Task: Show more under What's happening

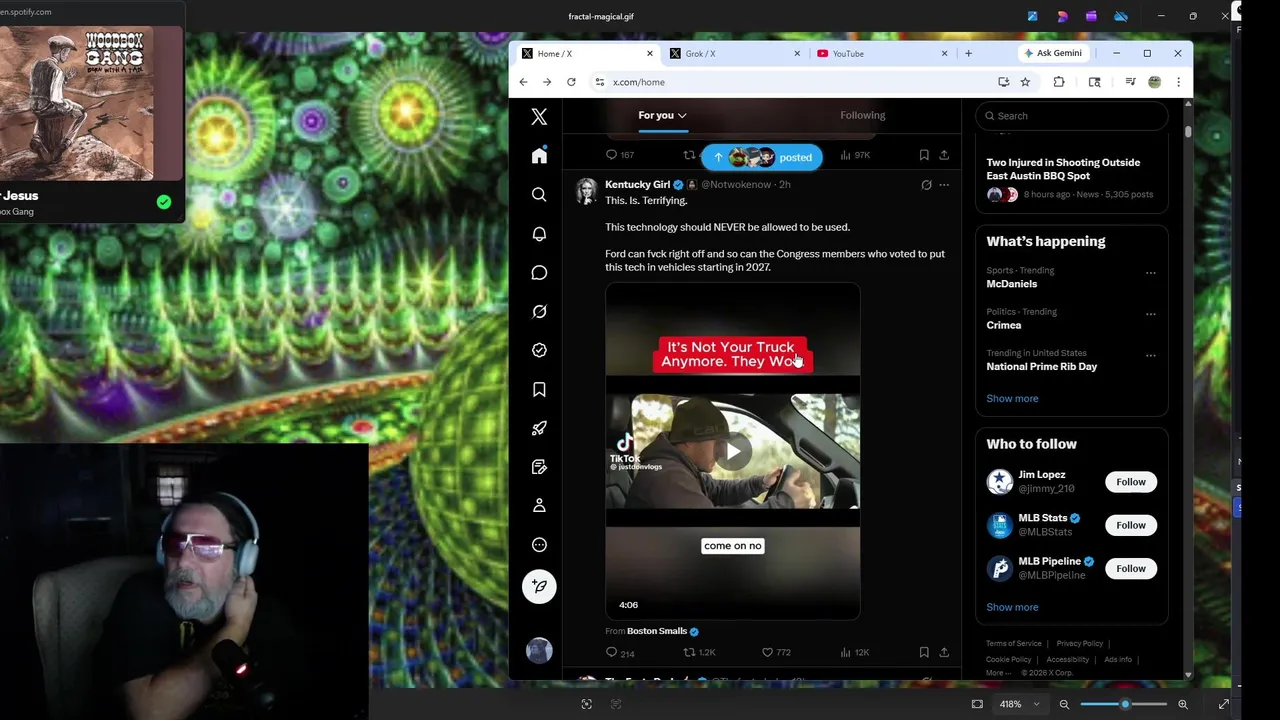Action: 1012,398
